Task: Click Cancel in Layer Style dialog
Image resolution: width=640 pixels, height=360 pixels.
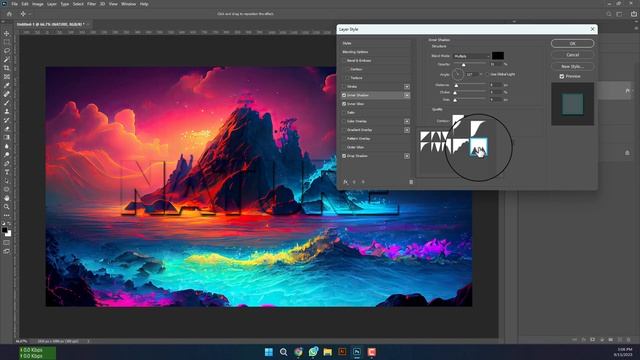Action: (x=572, y=55)
